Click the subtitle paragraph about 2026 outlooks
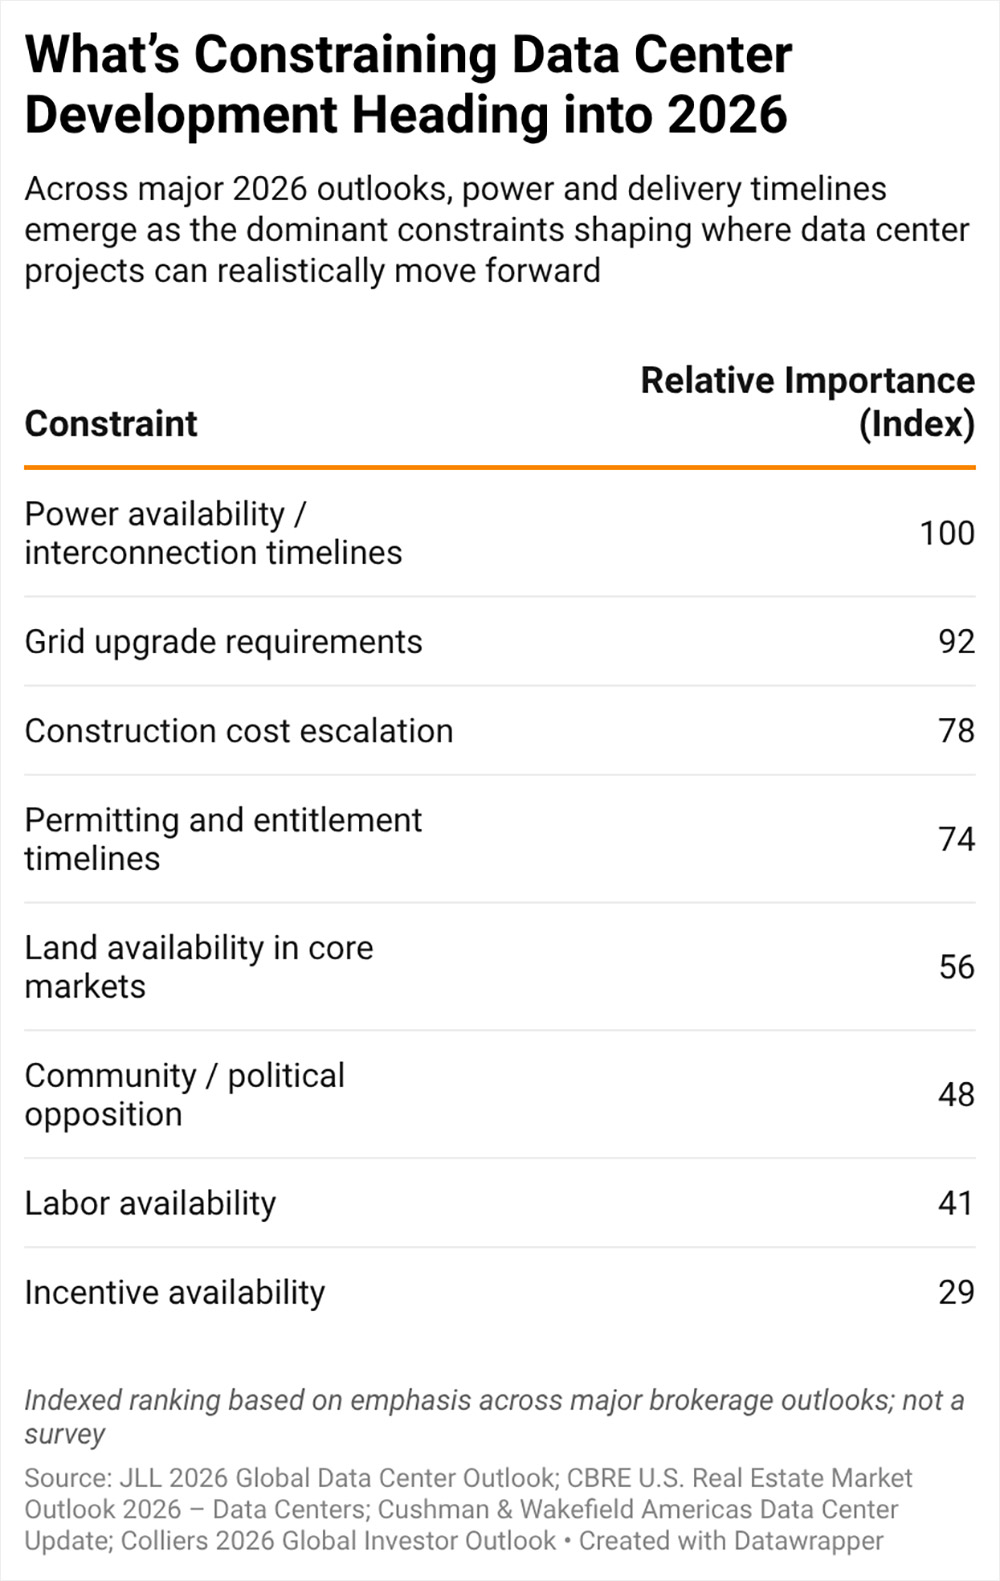This screenshot has width=1000, height=1581. tap(496, 230)
